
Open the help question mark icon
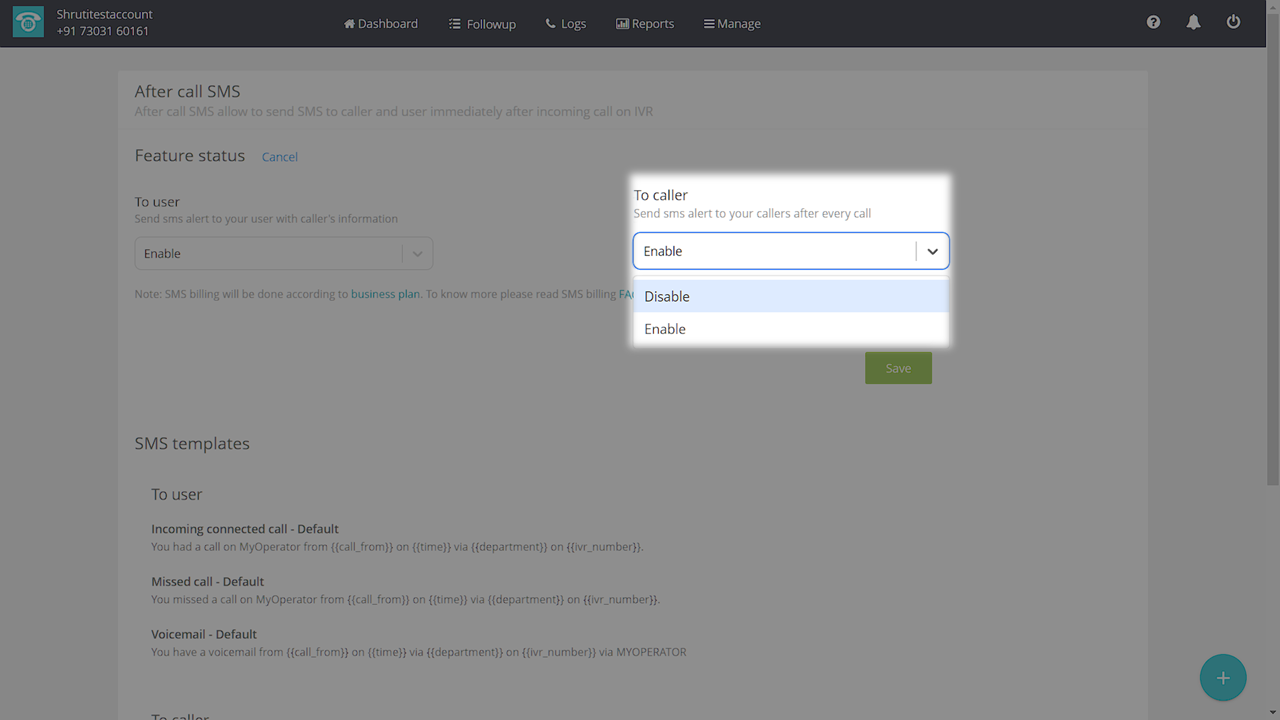tap(1153, 22)
